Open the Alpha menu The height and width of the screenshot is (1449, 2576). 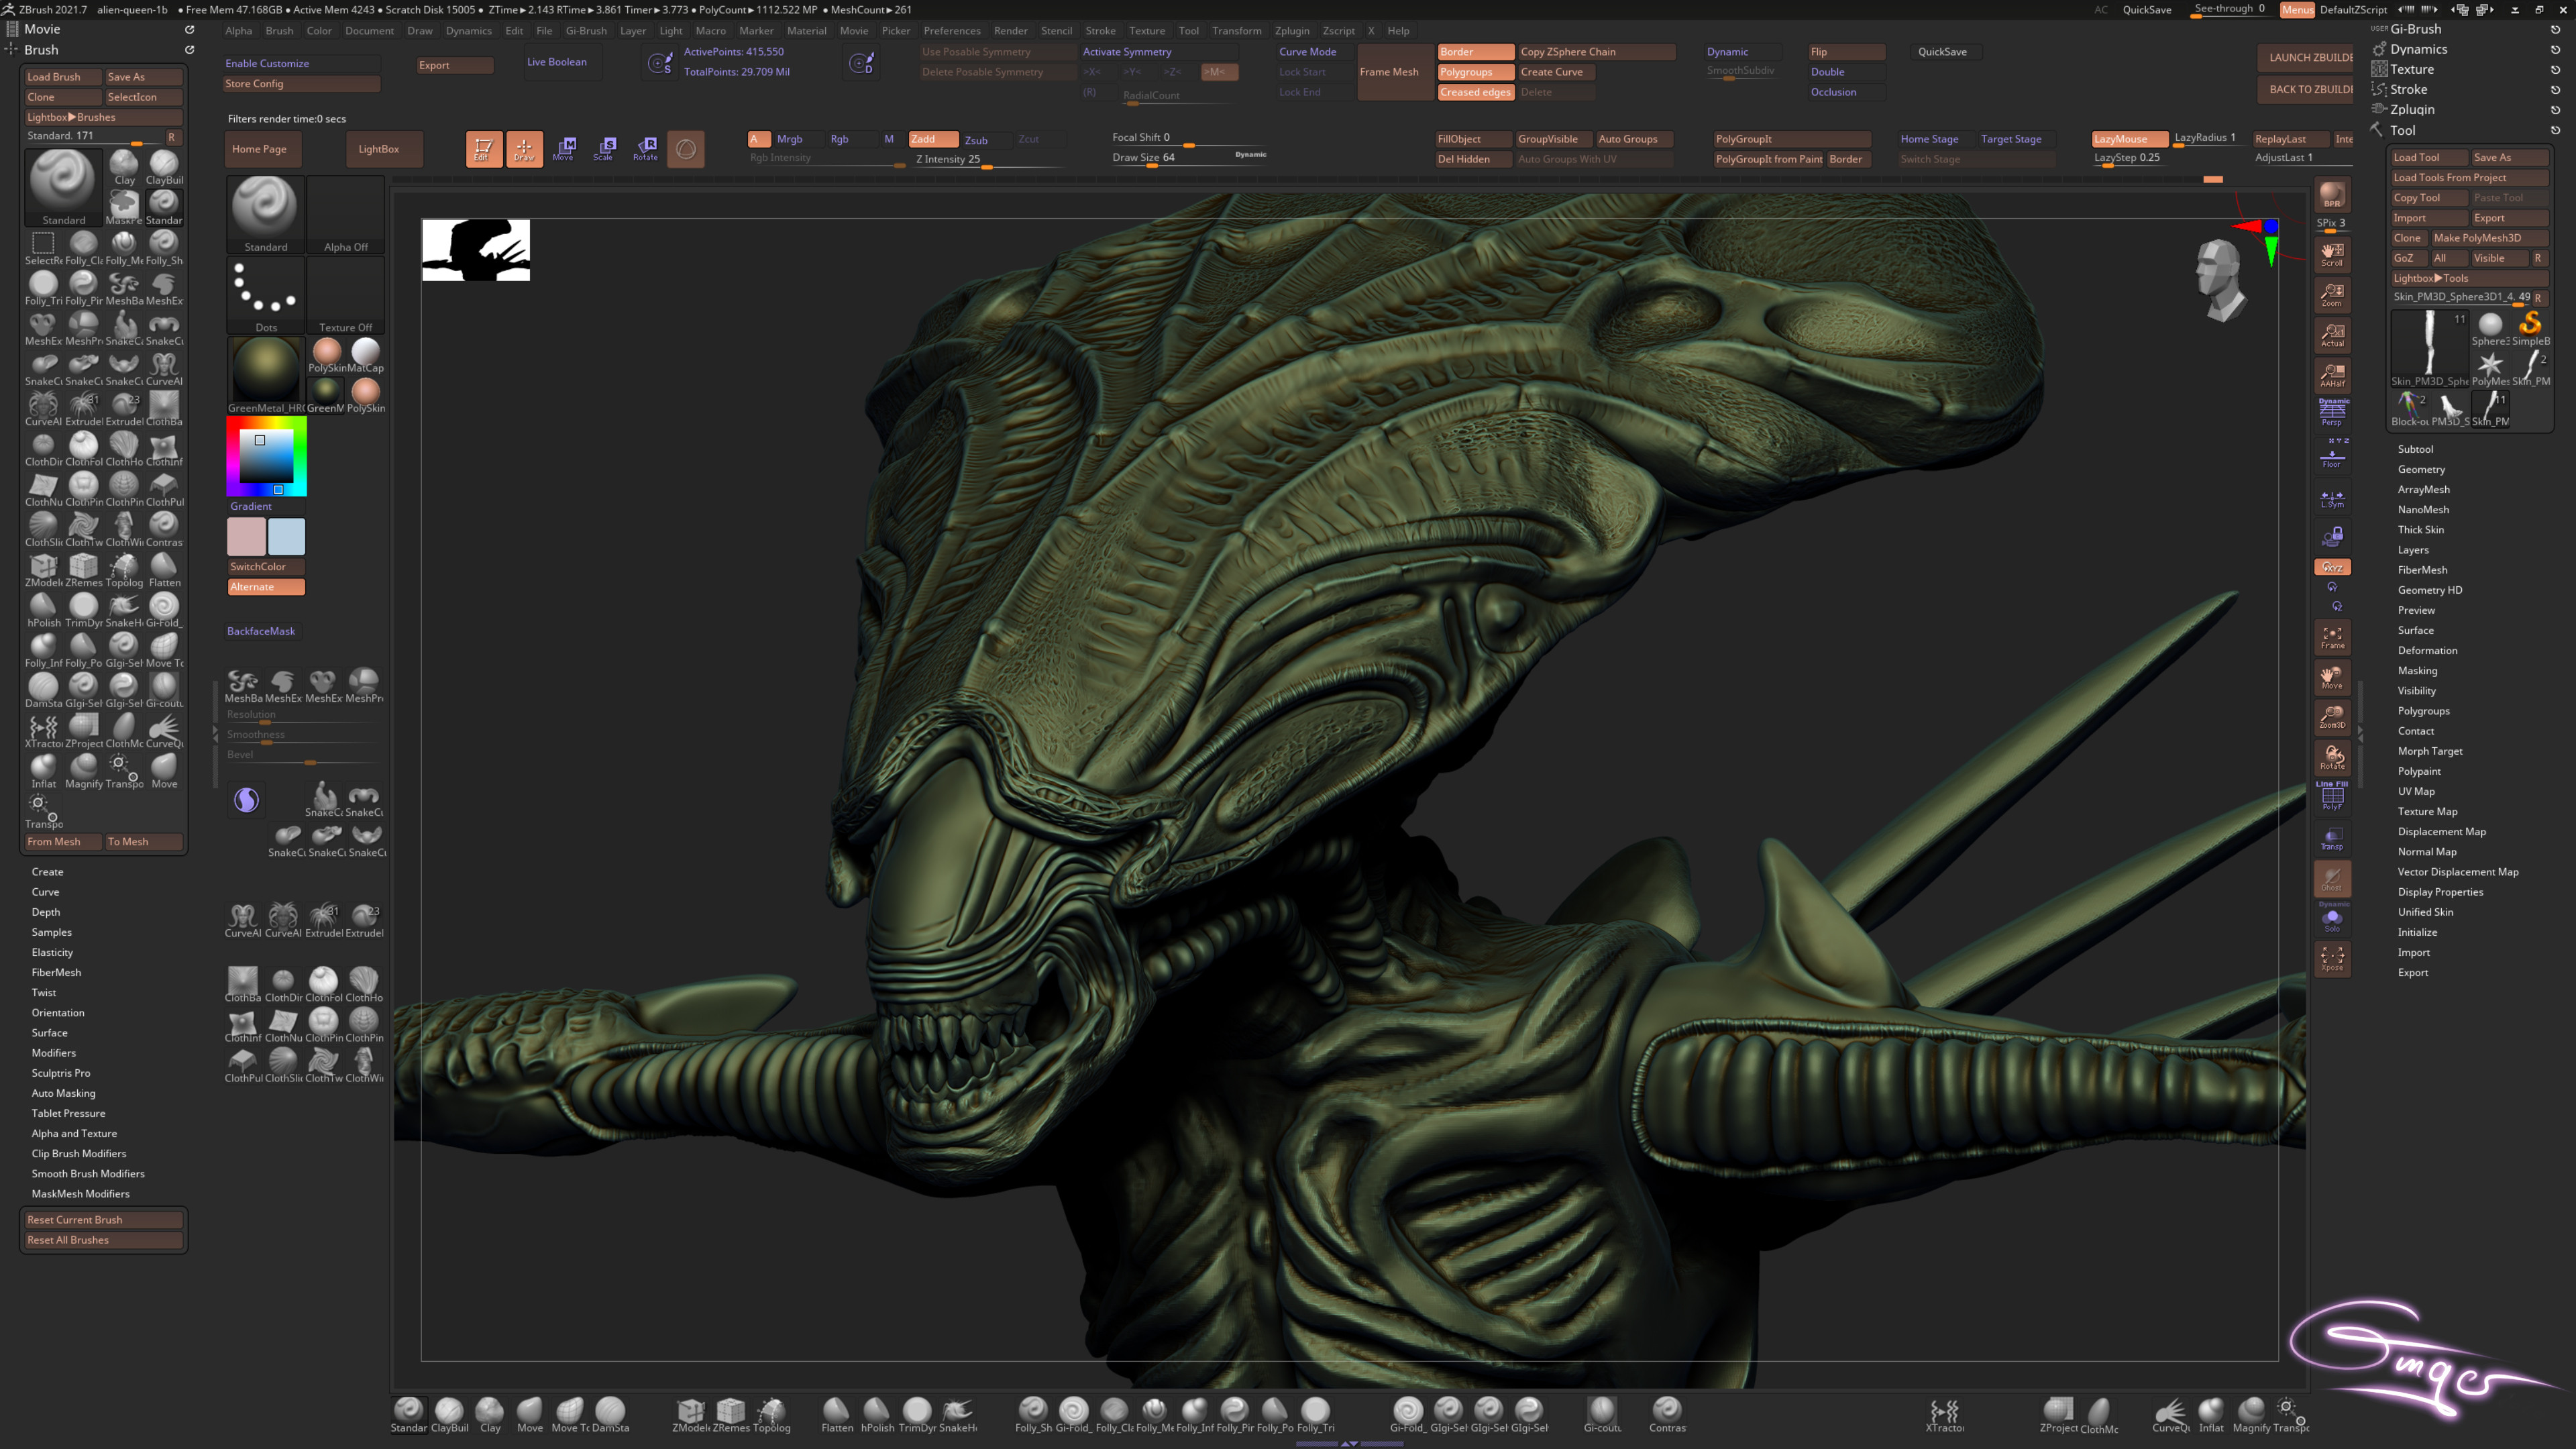238,30
